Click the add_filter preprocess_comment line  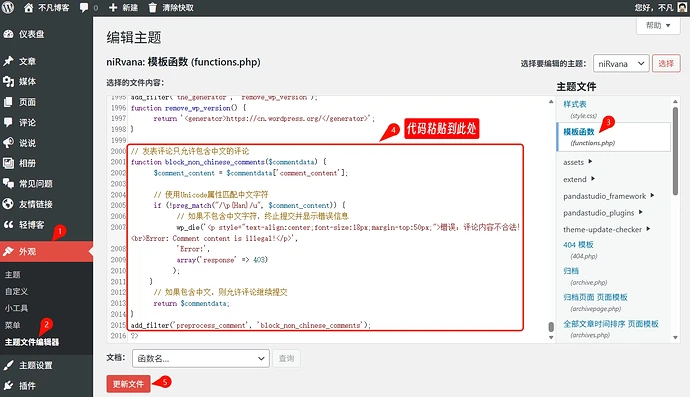pos(251,325)
